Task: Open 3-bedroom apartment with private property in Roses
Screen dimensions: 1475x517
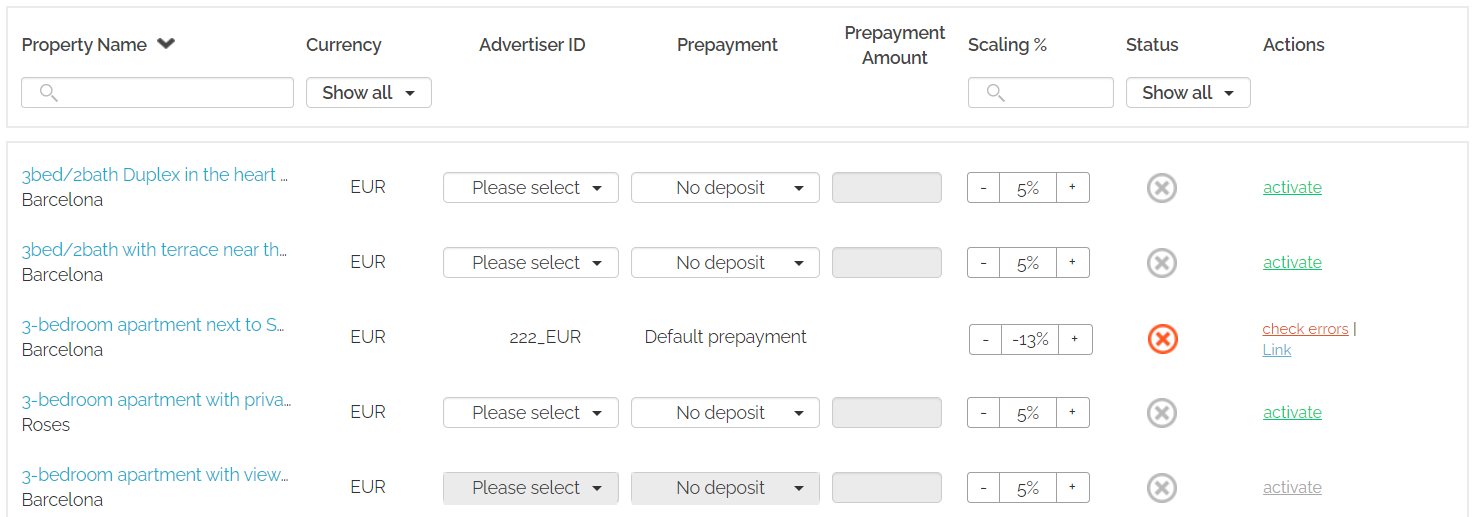Action: (156, 400)
